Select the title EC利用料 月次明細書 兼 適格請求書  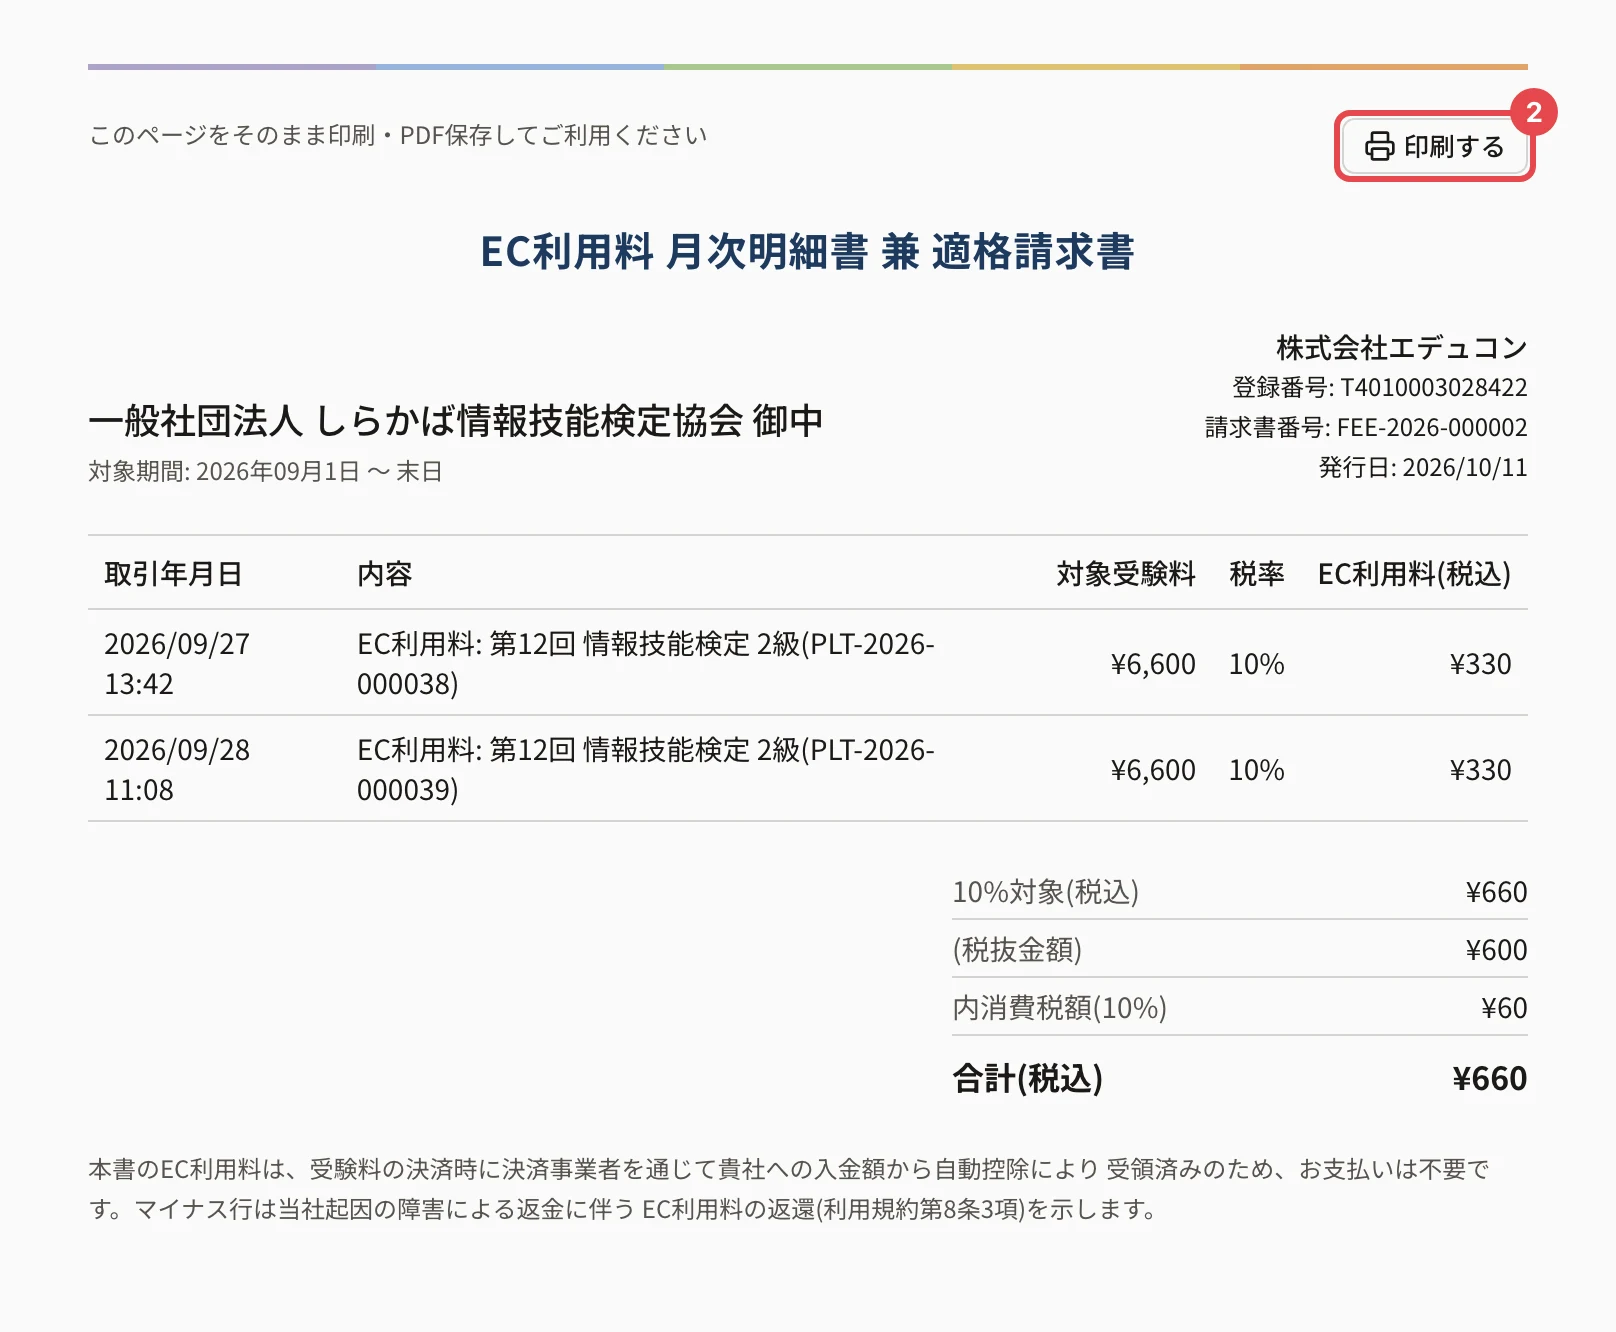pyautogui.click(x=807, y=251)
